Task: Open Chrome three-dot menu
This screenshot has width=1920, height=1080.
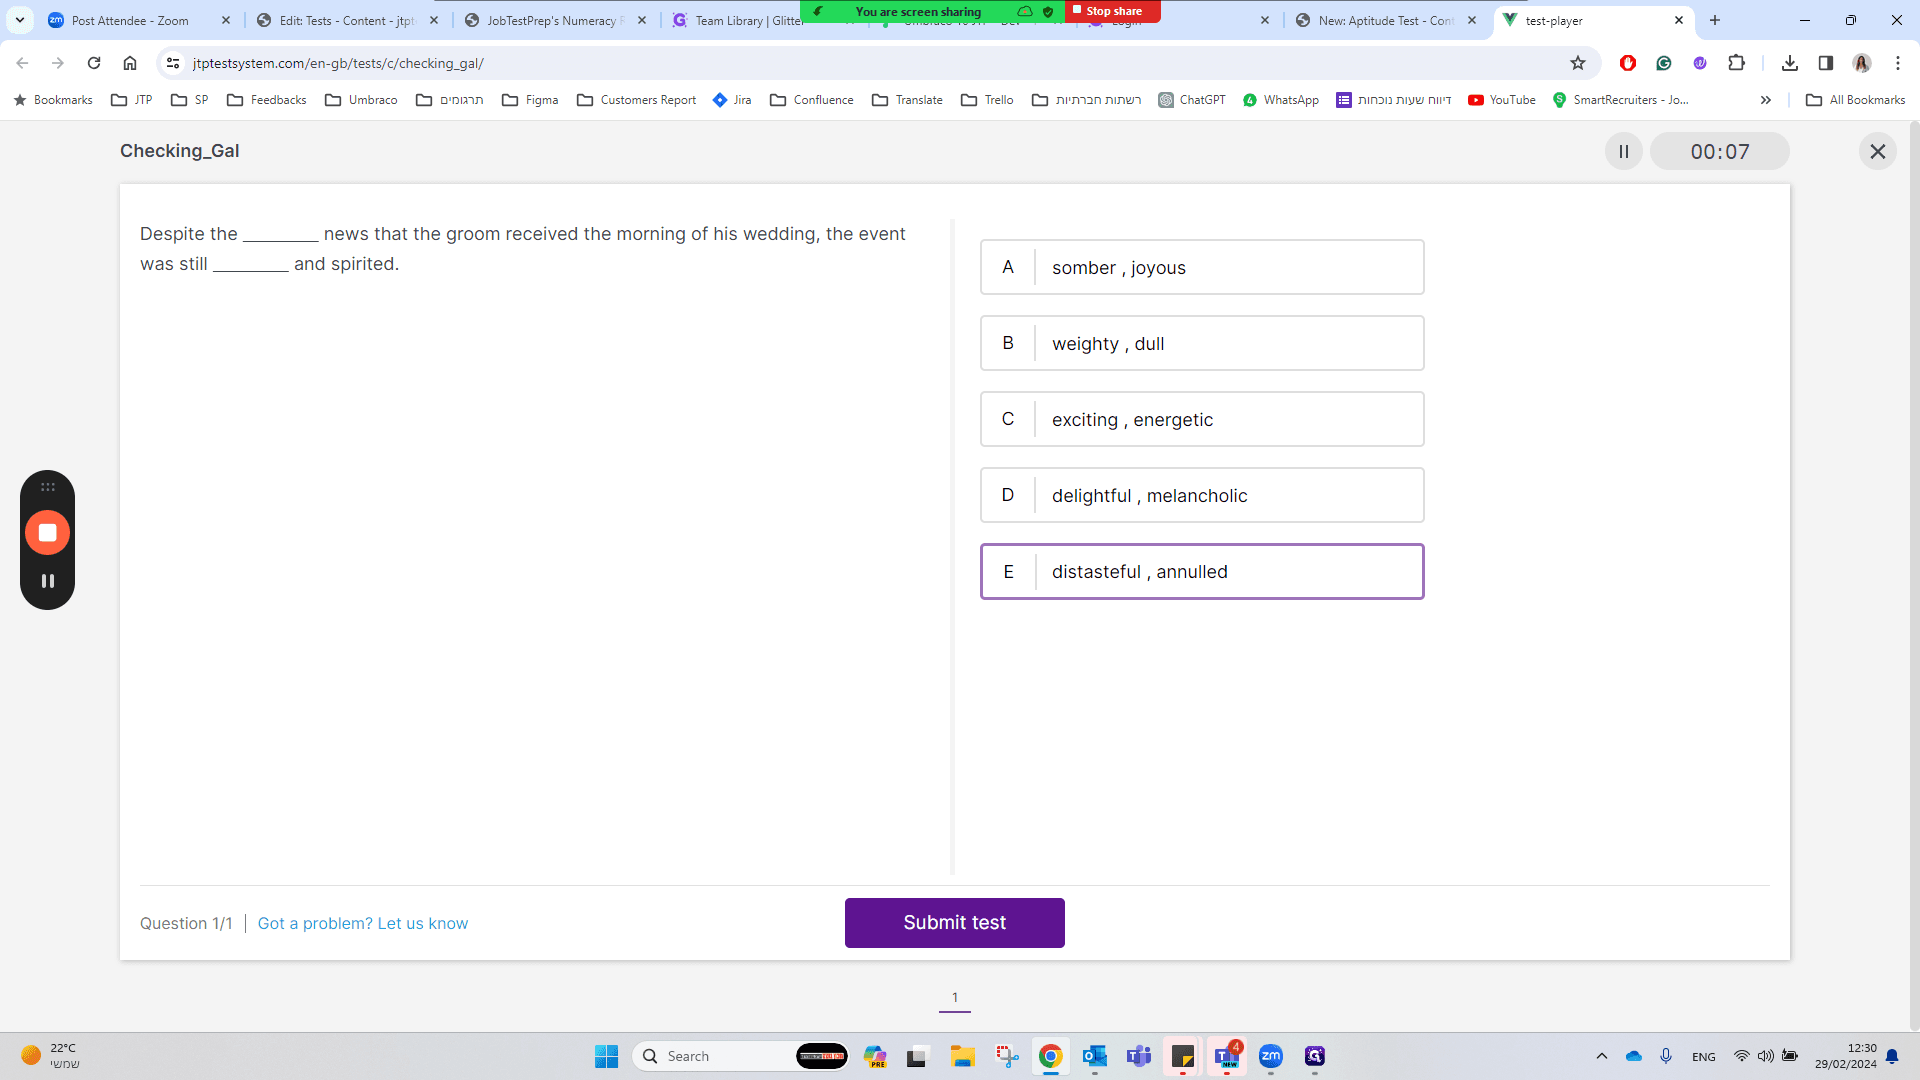Action: [x=1897, y=63]
